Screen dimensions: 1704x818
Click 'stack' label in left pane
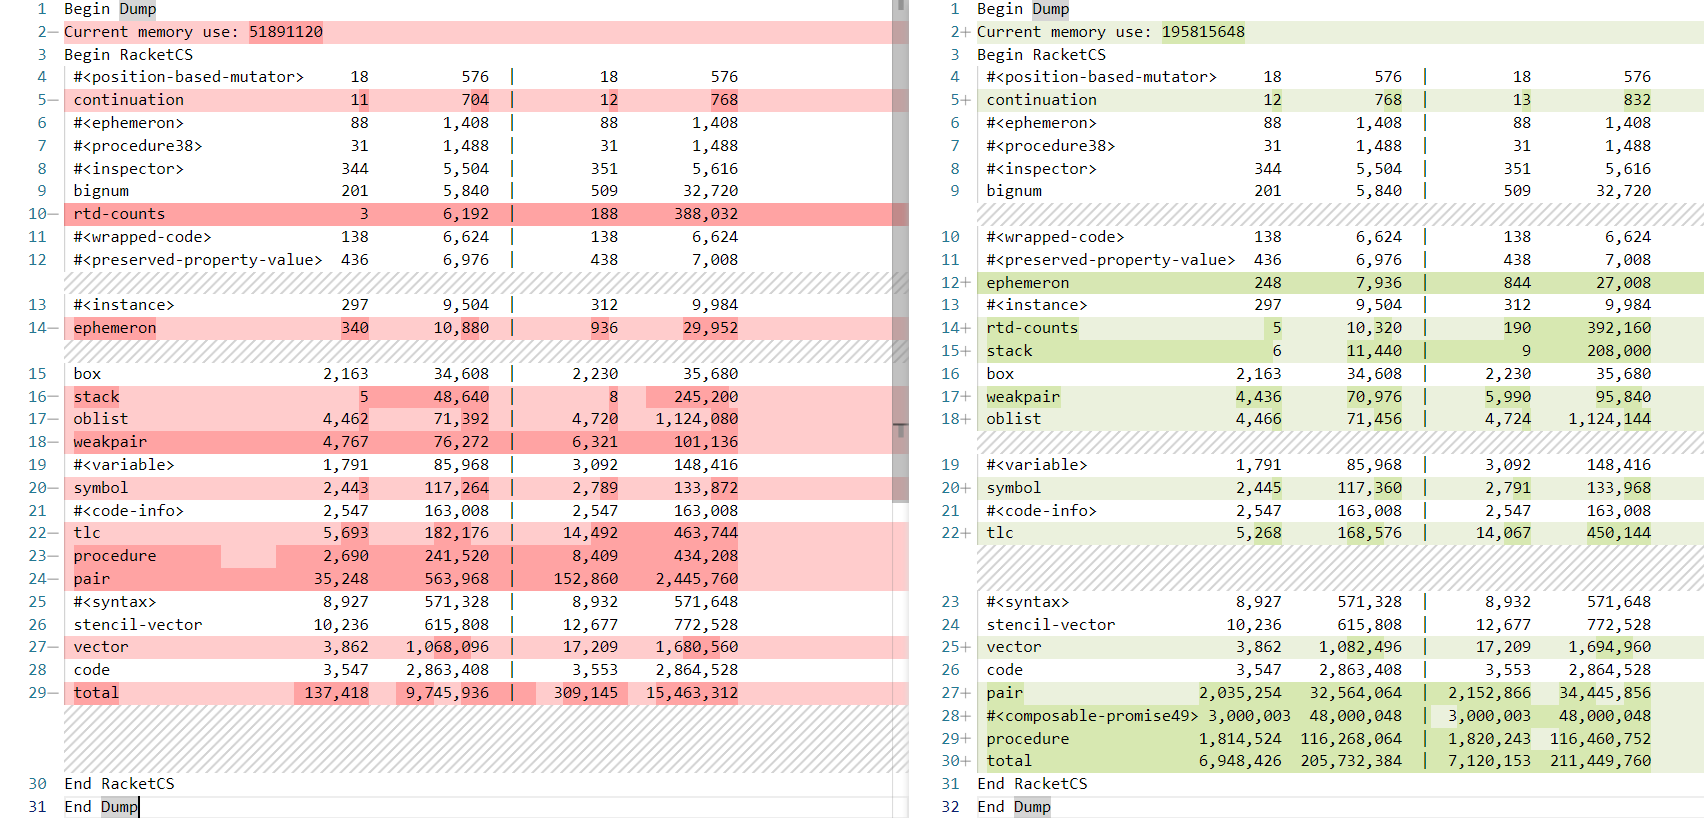(x=96, y=397)
